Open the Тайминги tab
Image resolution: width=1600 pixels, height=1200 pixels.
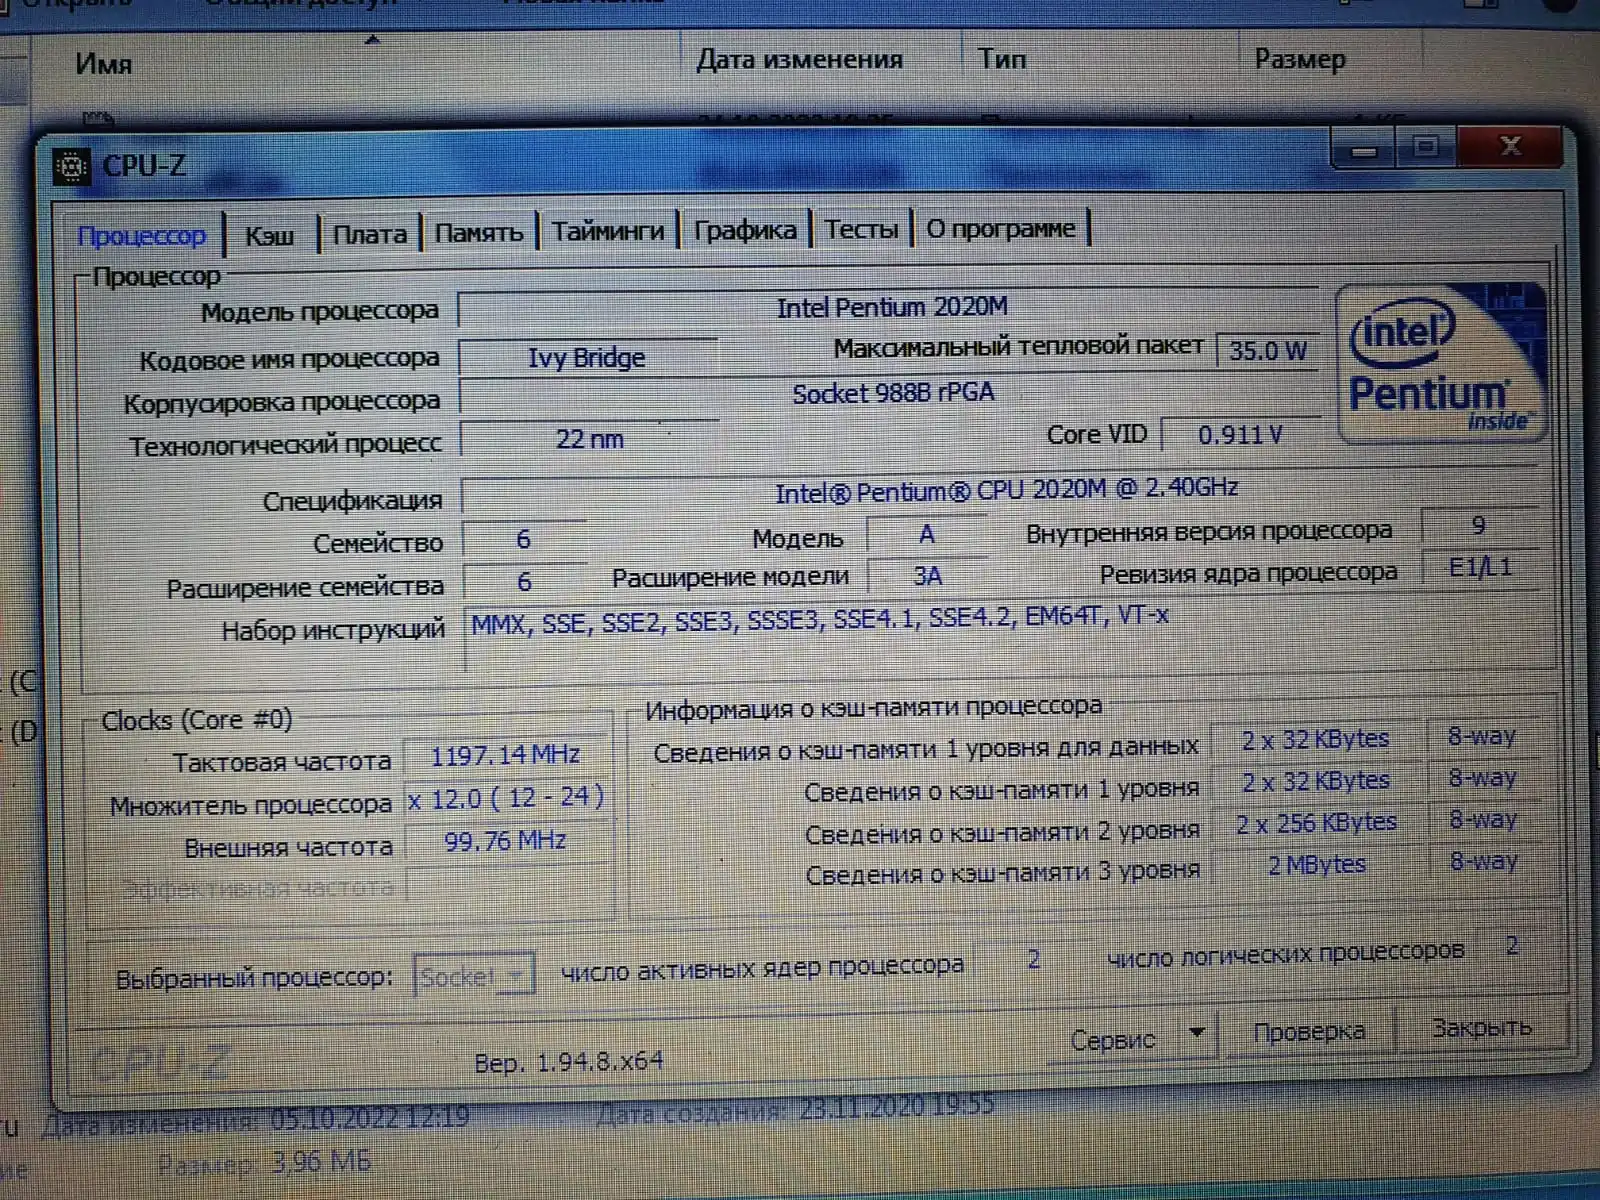point(608,231)
